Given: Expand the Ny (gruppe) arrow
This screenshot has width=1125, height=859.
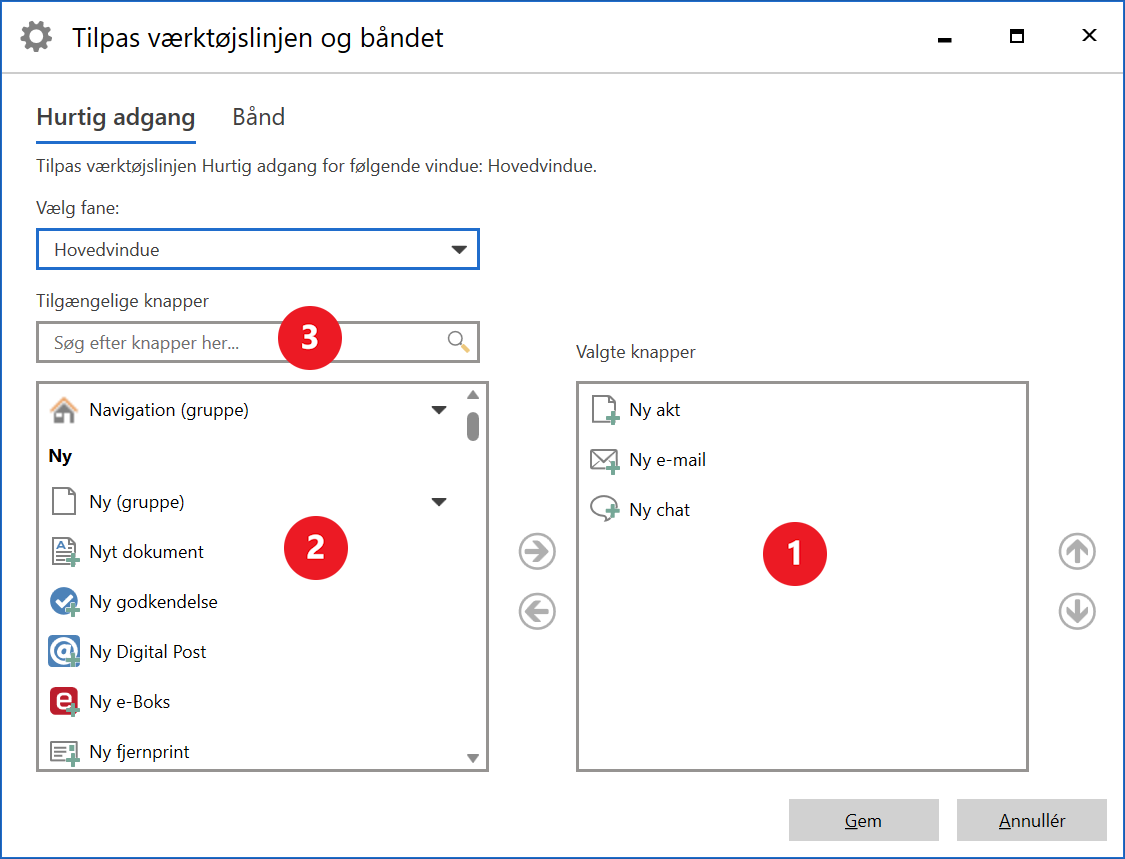Looking at the screenshot, I should [x=439, y=502].
